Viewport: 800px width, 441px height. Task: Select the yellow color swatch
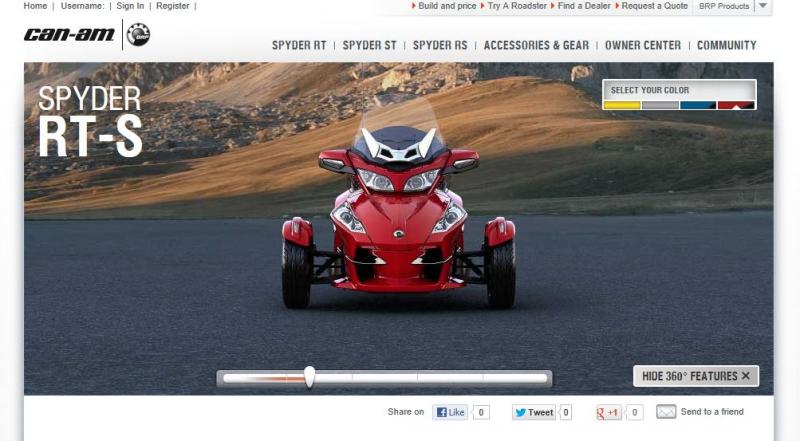622,105
